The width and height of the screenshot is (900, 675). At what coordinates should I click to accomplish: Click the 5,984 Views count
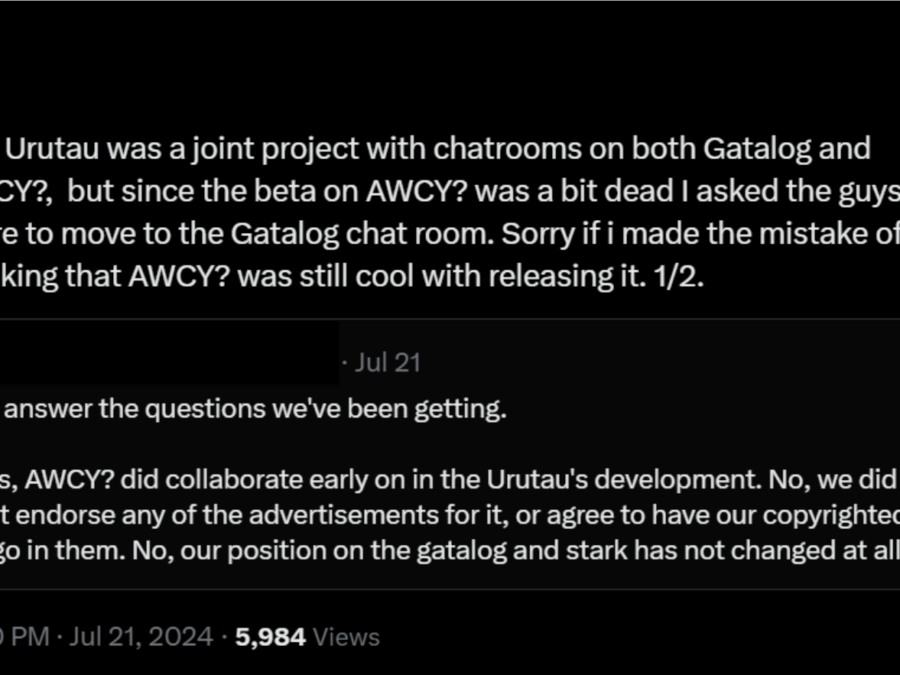pyautogui.click(x=308, y=637)
